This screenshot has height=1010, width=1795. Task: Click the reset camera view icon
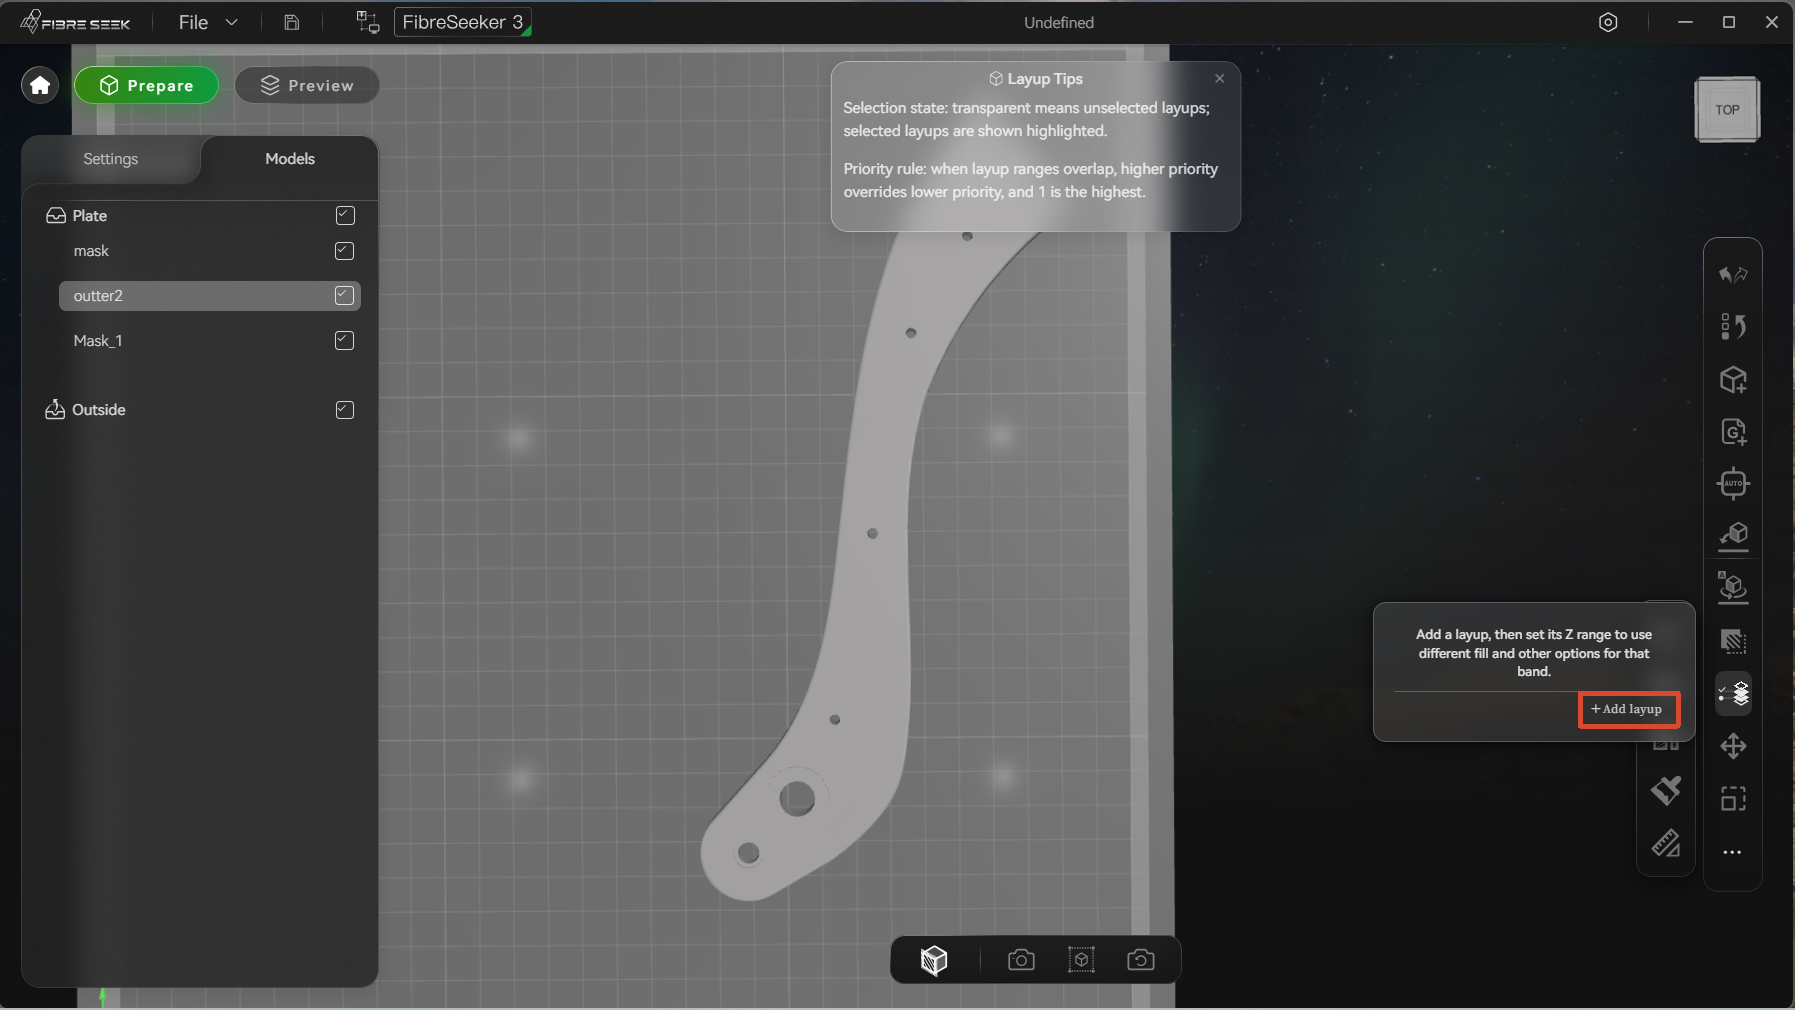coord(1141,960)
